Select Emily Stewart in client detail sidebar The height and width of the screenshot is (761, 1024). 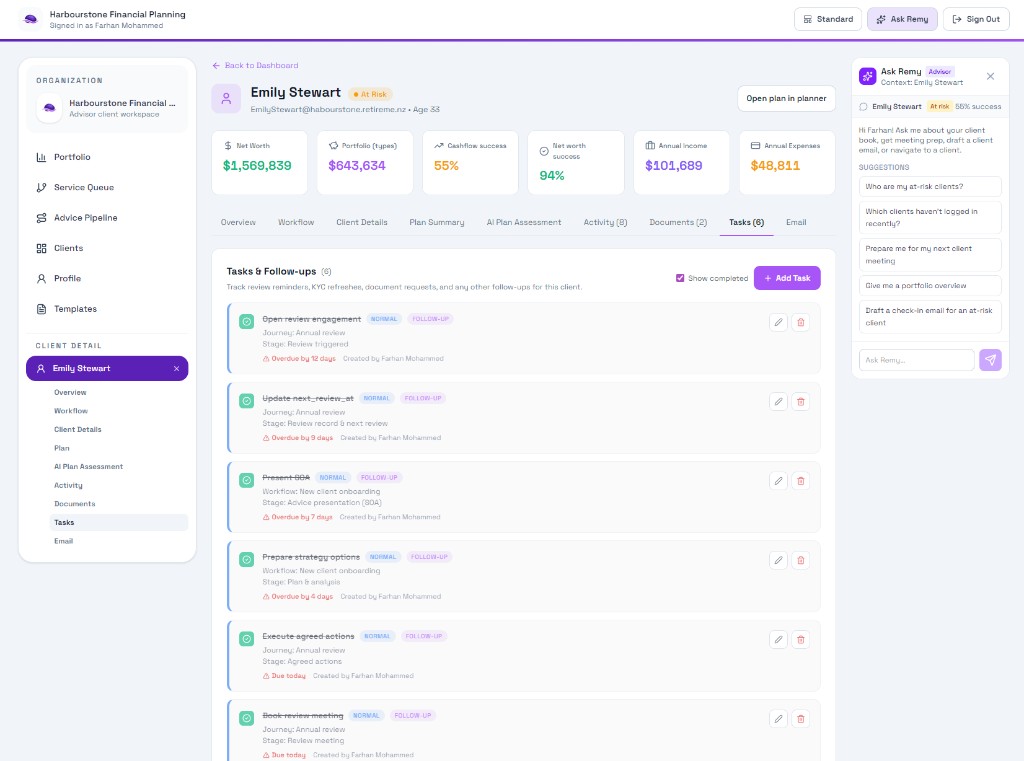[107, 368]
